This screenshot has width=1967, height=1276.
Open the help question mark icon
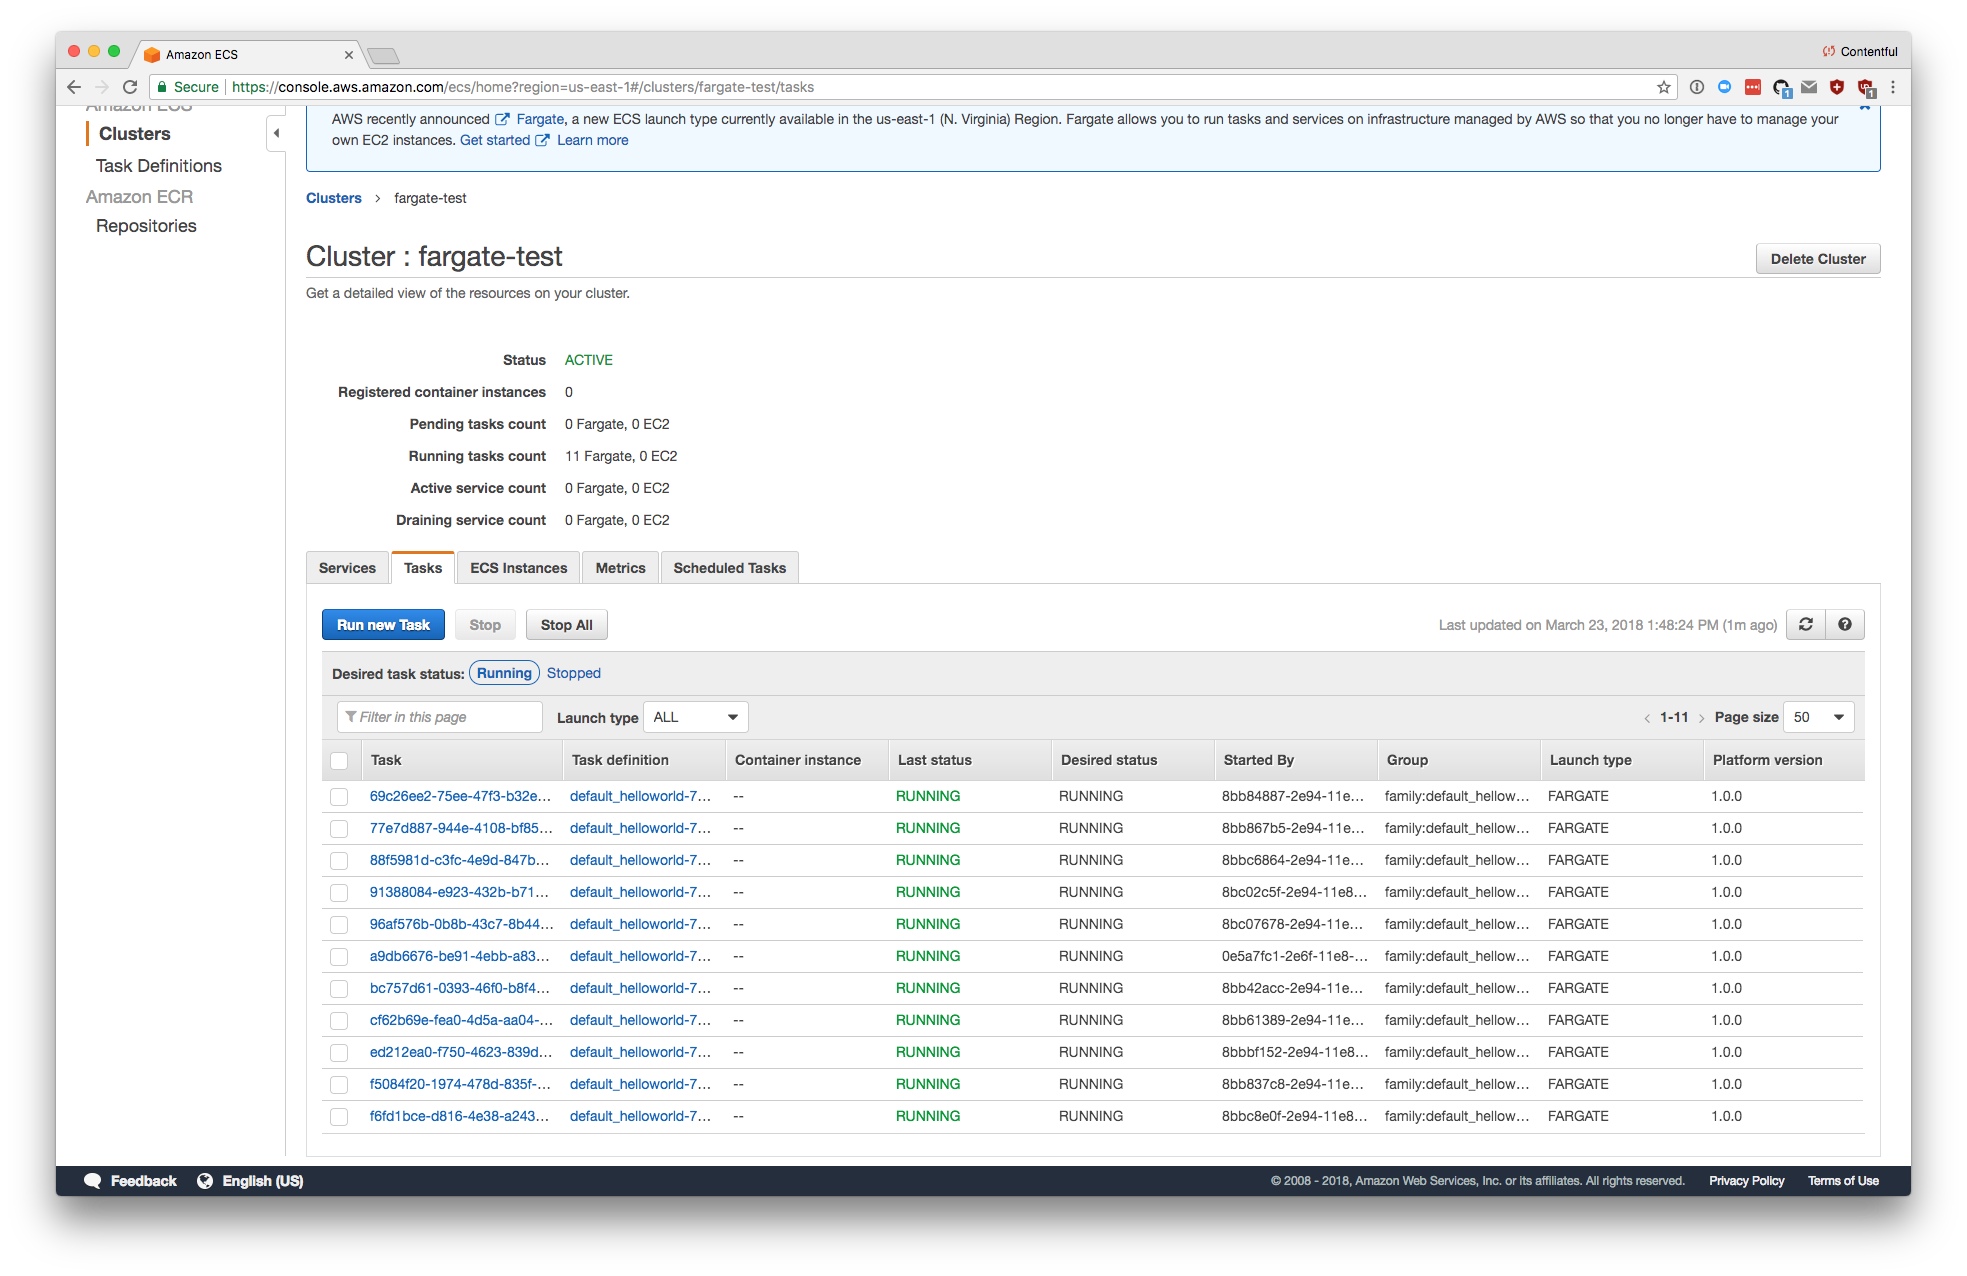1844,625
